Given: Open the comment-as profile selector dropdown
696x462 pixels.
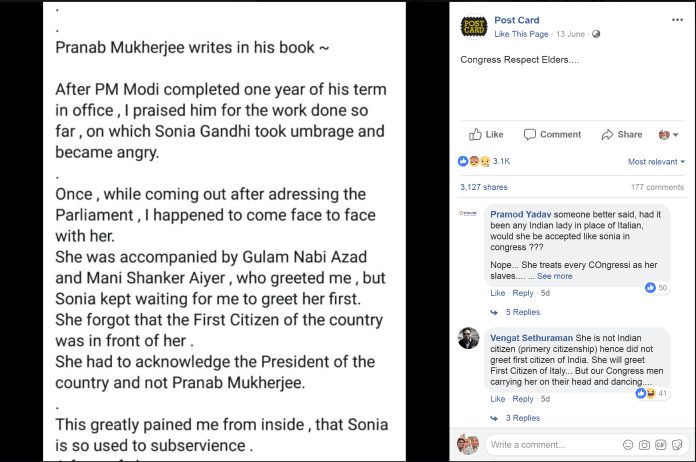Looking at the screenshot, I should [x=669, y=134].
